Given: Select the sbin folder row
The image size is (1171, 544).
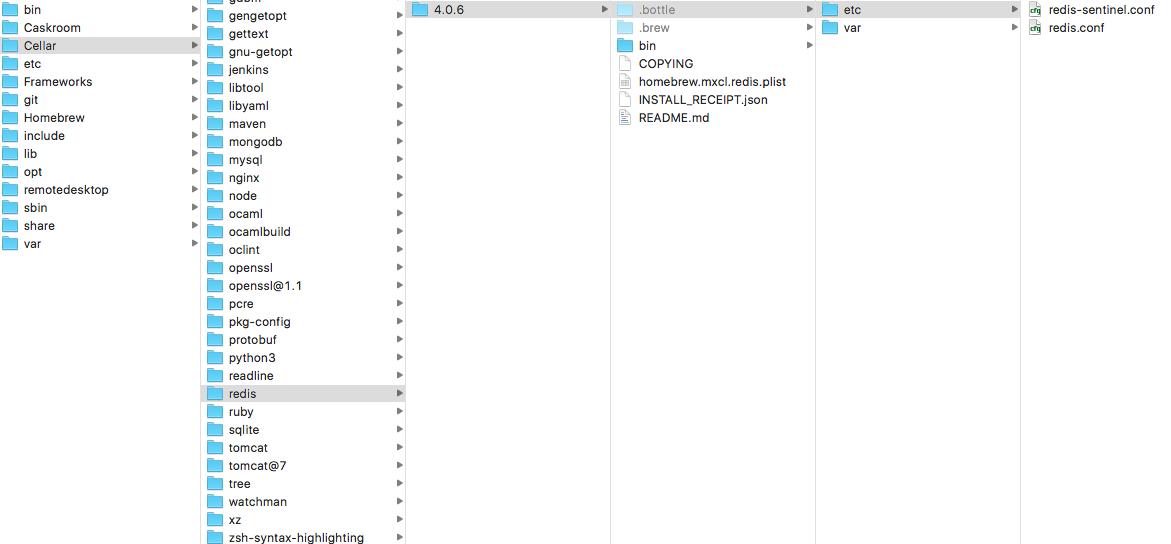Looking at the screenshot, I should tap(100, 208).
